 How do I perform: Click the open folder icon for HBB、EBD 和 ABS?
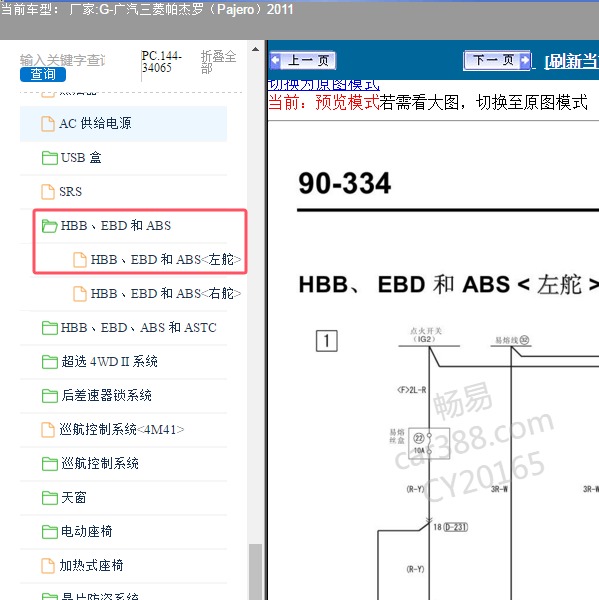(x=49, y=226)
